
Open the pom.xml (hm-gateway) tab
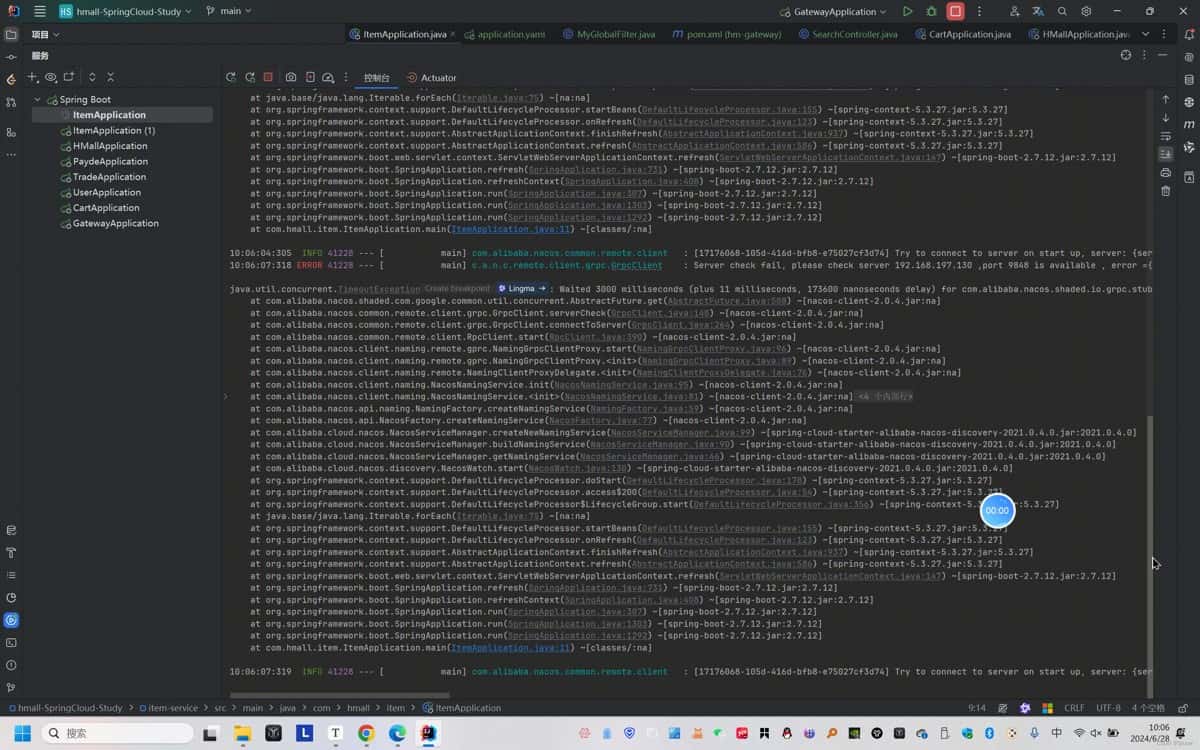[726, 34]
